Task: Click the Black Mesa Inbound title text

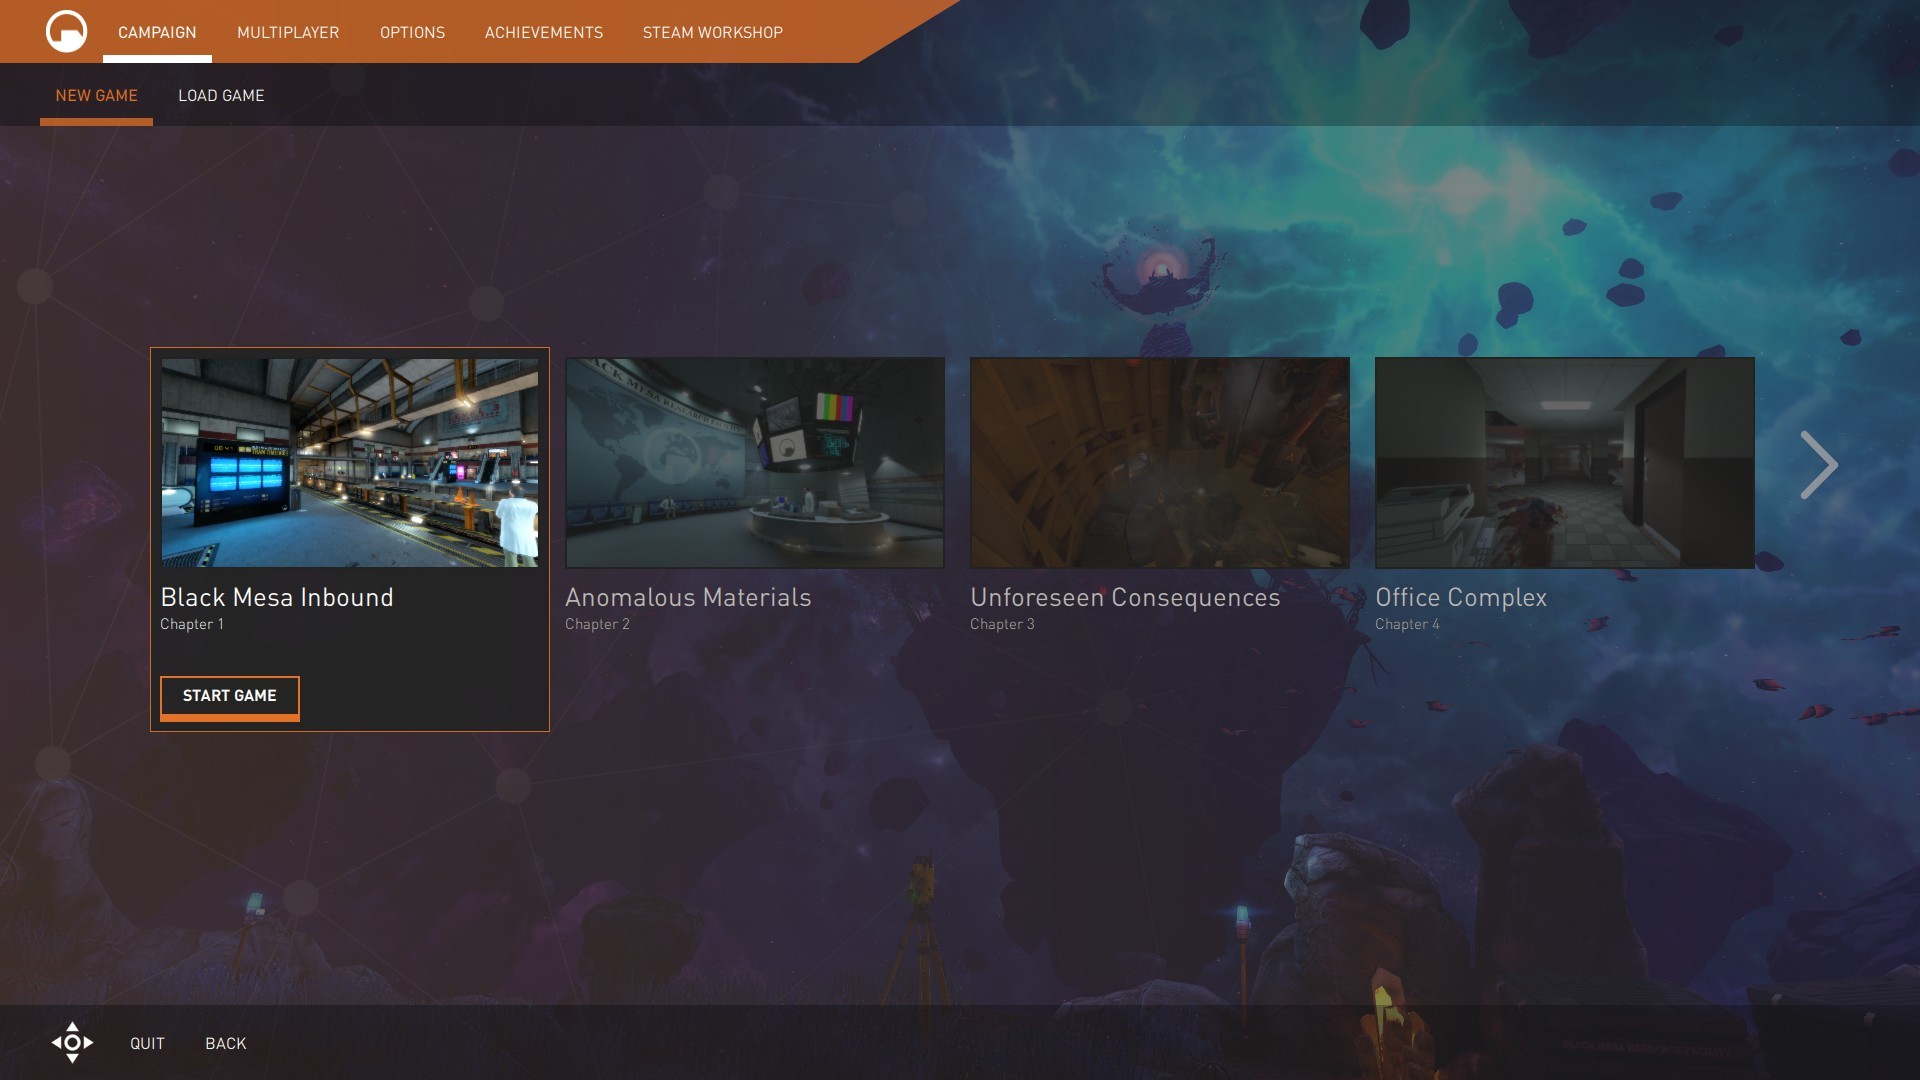Action: pyautogui.click(x=277, y=597)
